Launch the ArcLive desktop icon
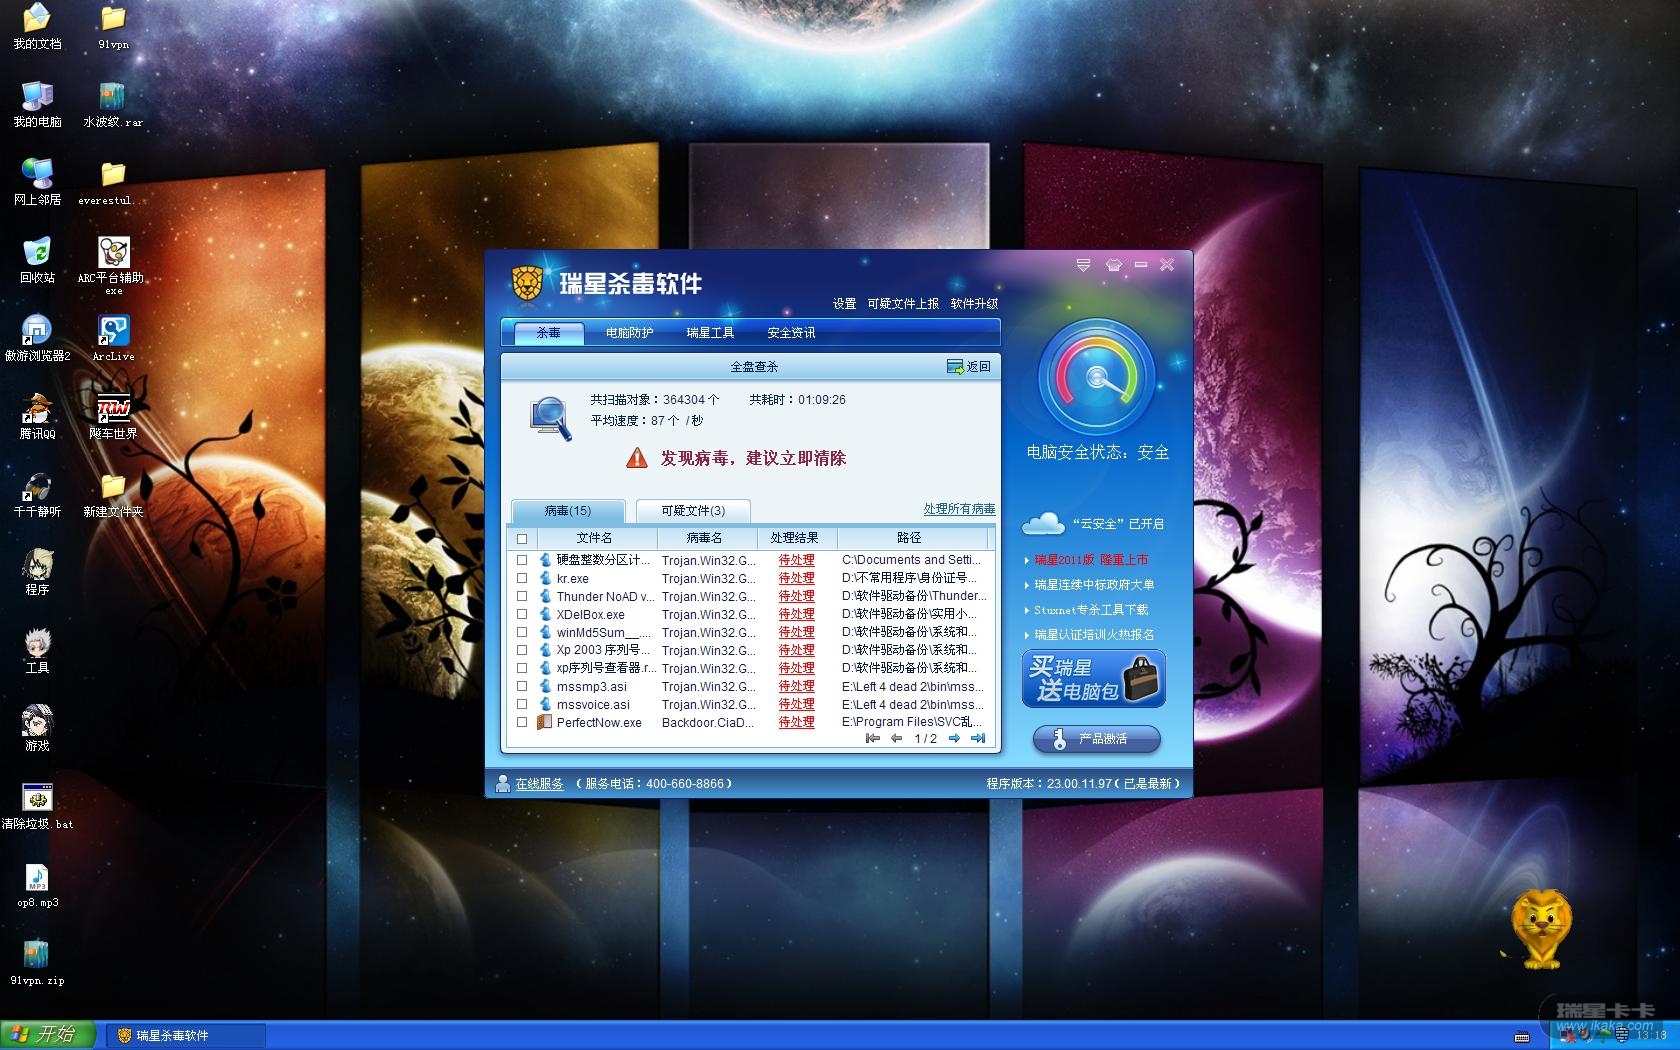 coord(113,338)
